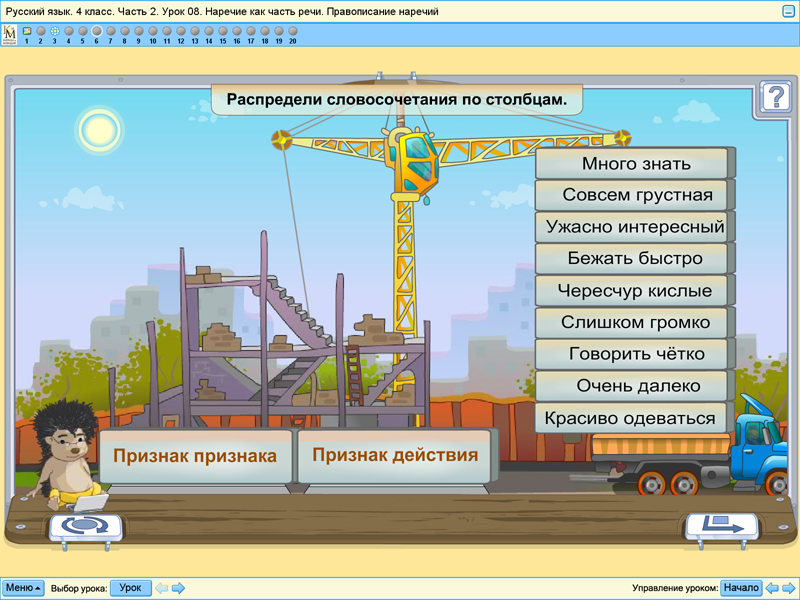
Task: Select lesson step dot 1
Action: (26, 30)
